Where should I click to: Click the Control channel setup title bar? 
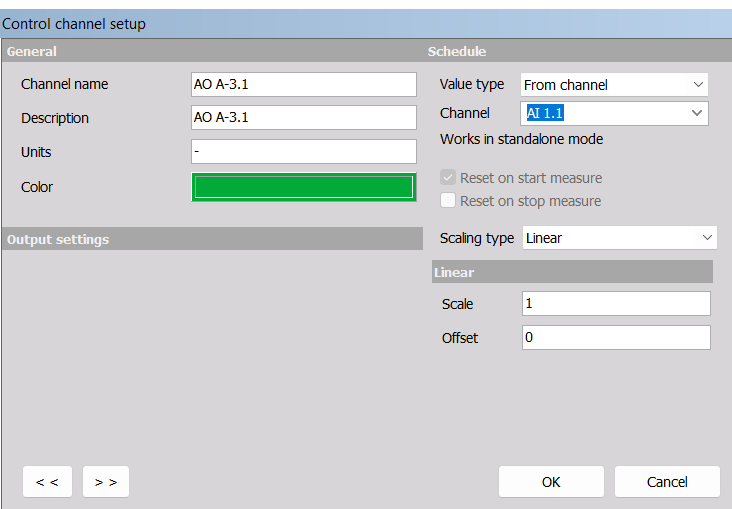click(366, 24)
